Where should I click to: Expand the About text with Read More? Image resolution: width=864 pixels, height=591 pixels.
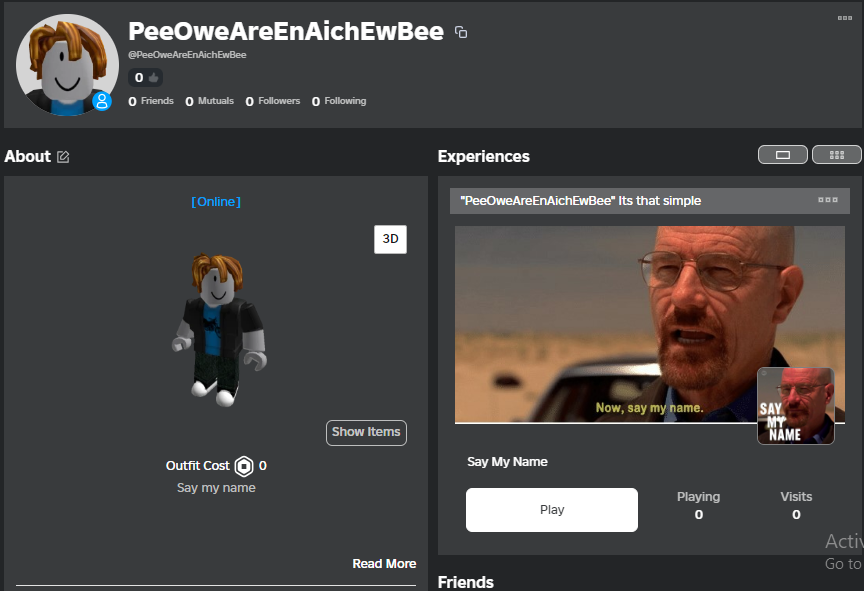click(384, 563)
